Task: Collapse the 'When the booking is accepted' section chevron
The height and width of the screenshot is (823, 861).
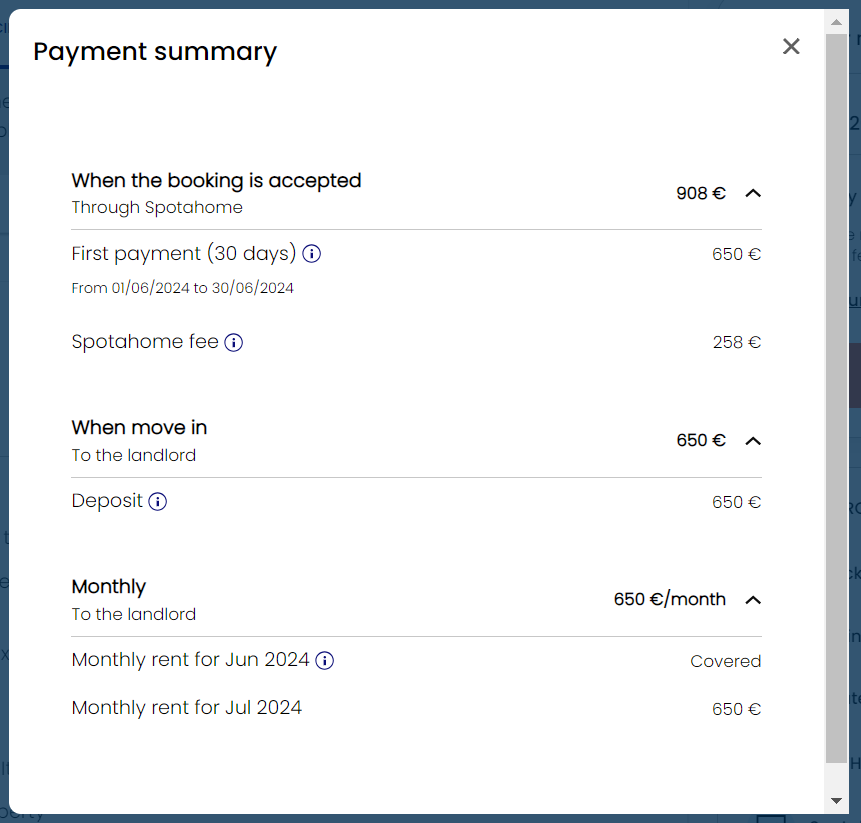Action: click(x=753, y=193)
